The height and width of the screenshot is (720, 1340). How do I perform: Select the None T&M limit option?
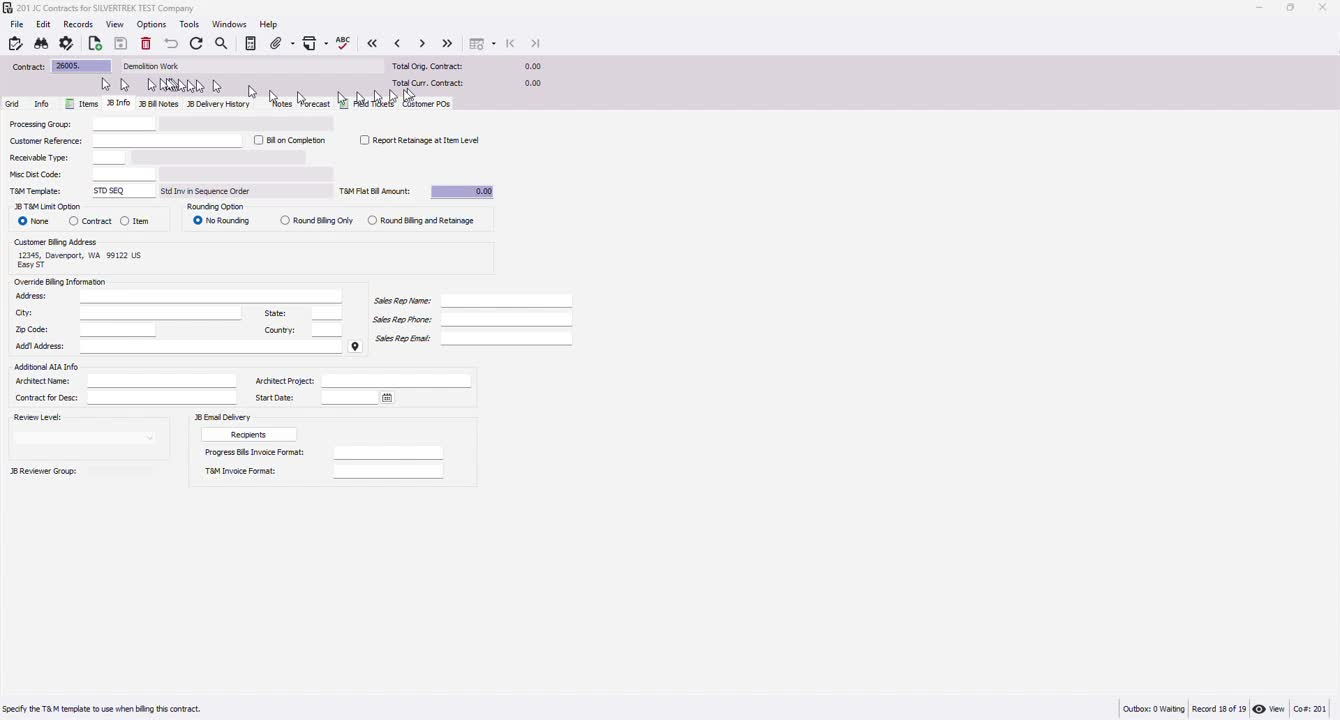[x=23, y=221]
